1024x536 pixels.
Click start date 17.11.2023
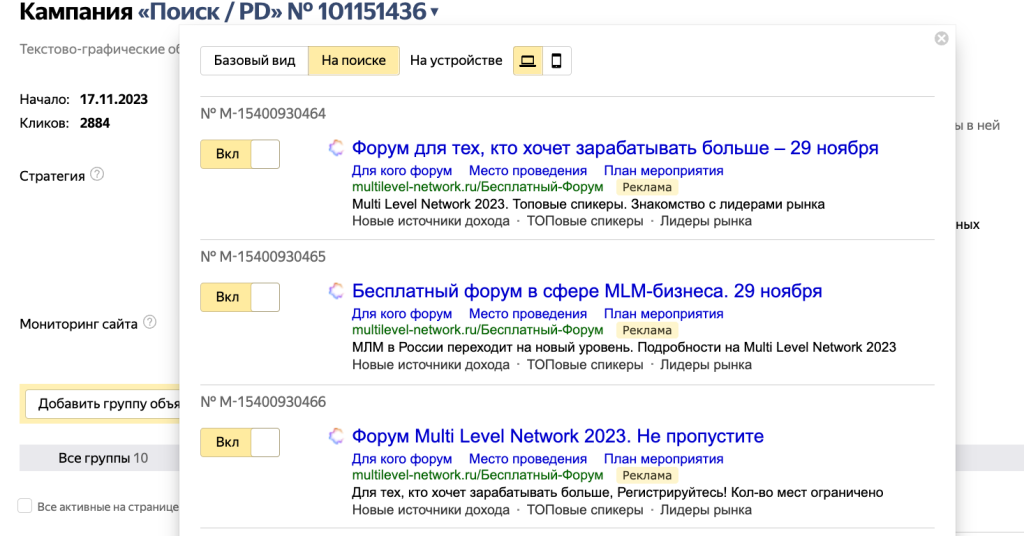[x=114, y=99]
